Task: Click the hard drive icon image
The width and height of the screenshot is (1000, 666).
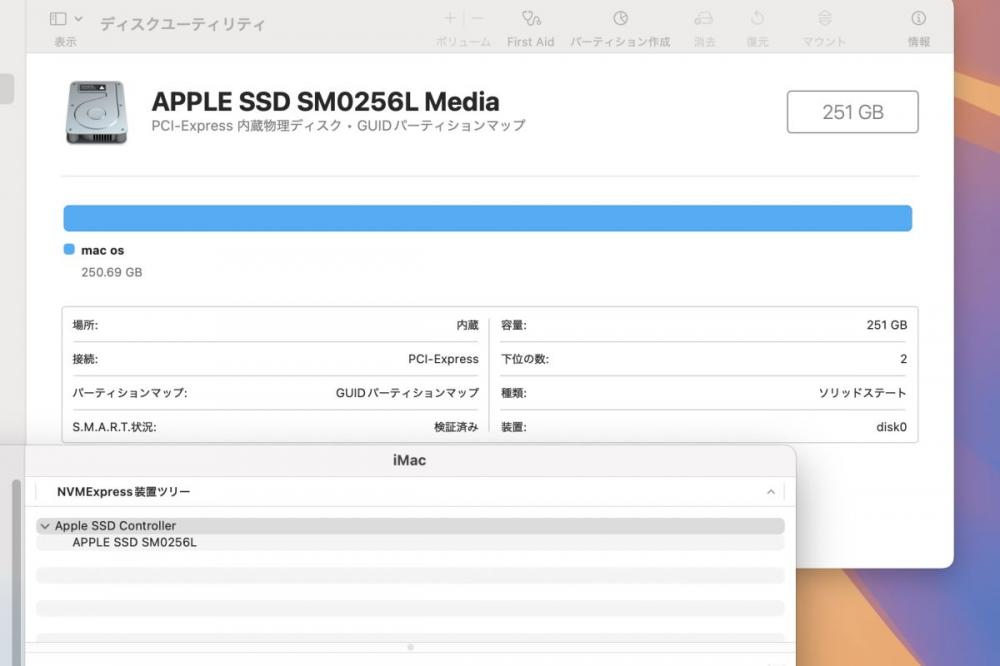Action: tap(96, 112)
